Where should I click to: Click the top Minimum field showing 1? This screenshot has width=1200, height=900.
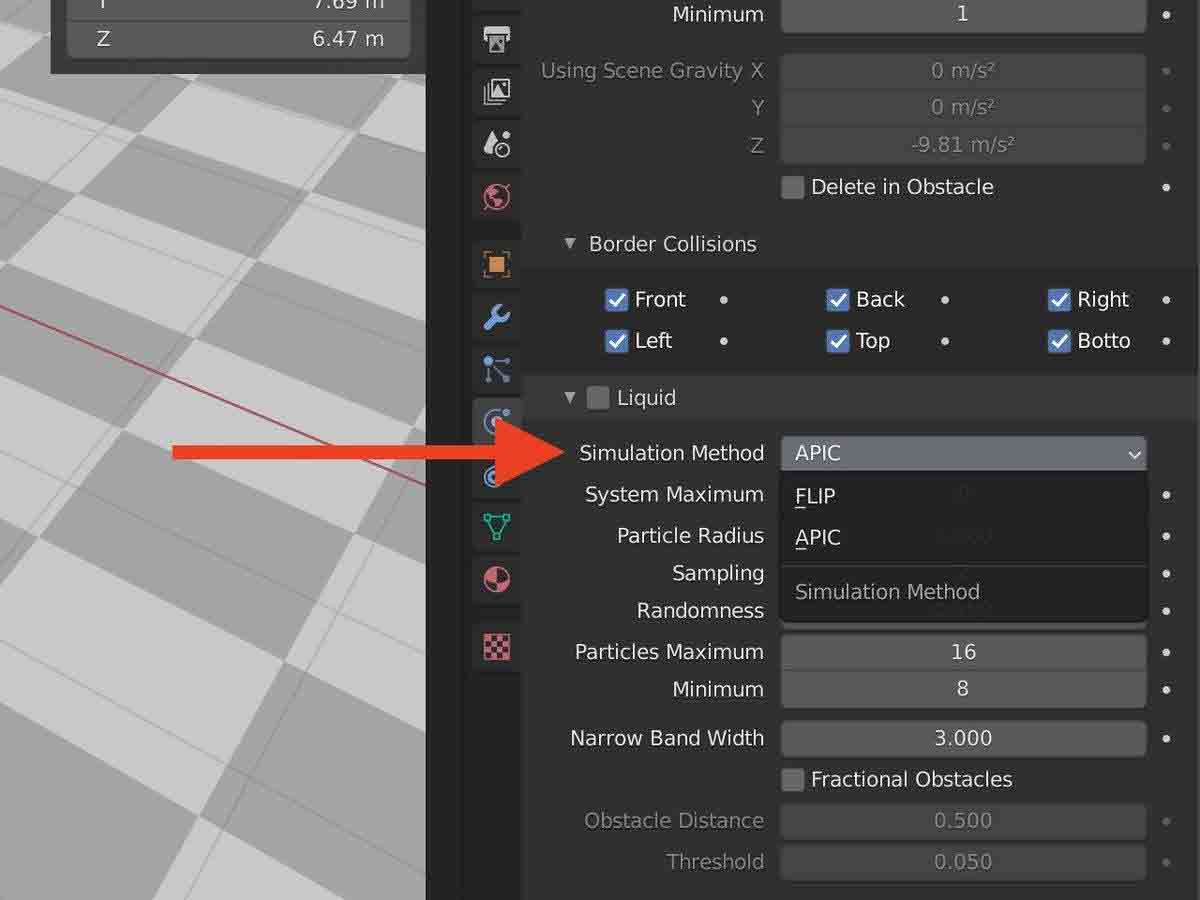tap(963, 15)
